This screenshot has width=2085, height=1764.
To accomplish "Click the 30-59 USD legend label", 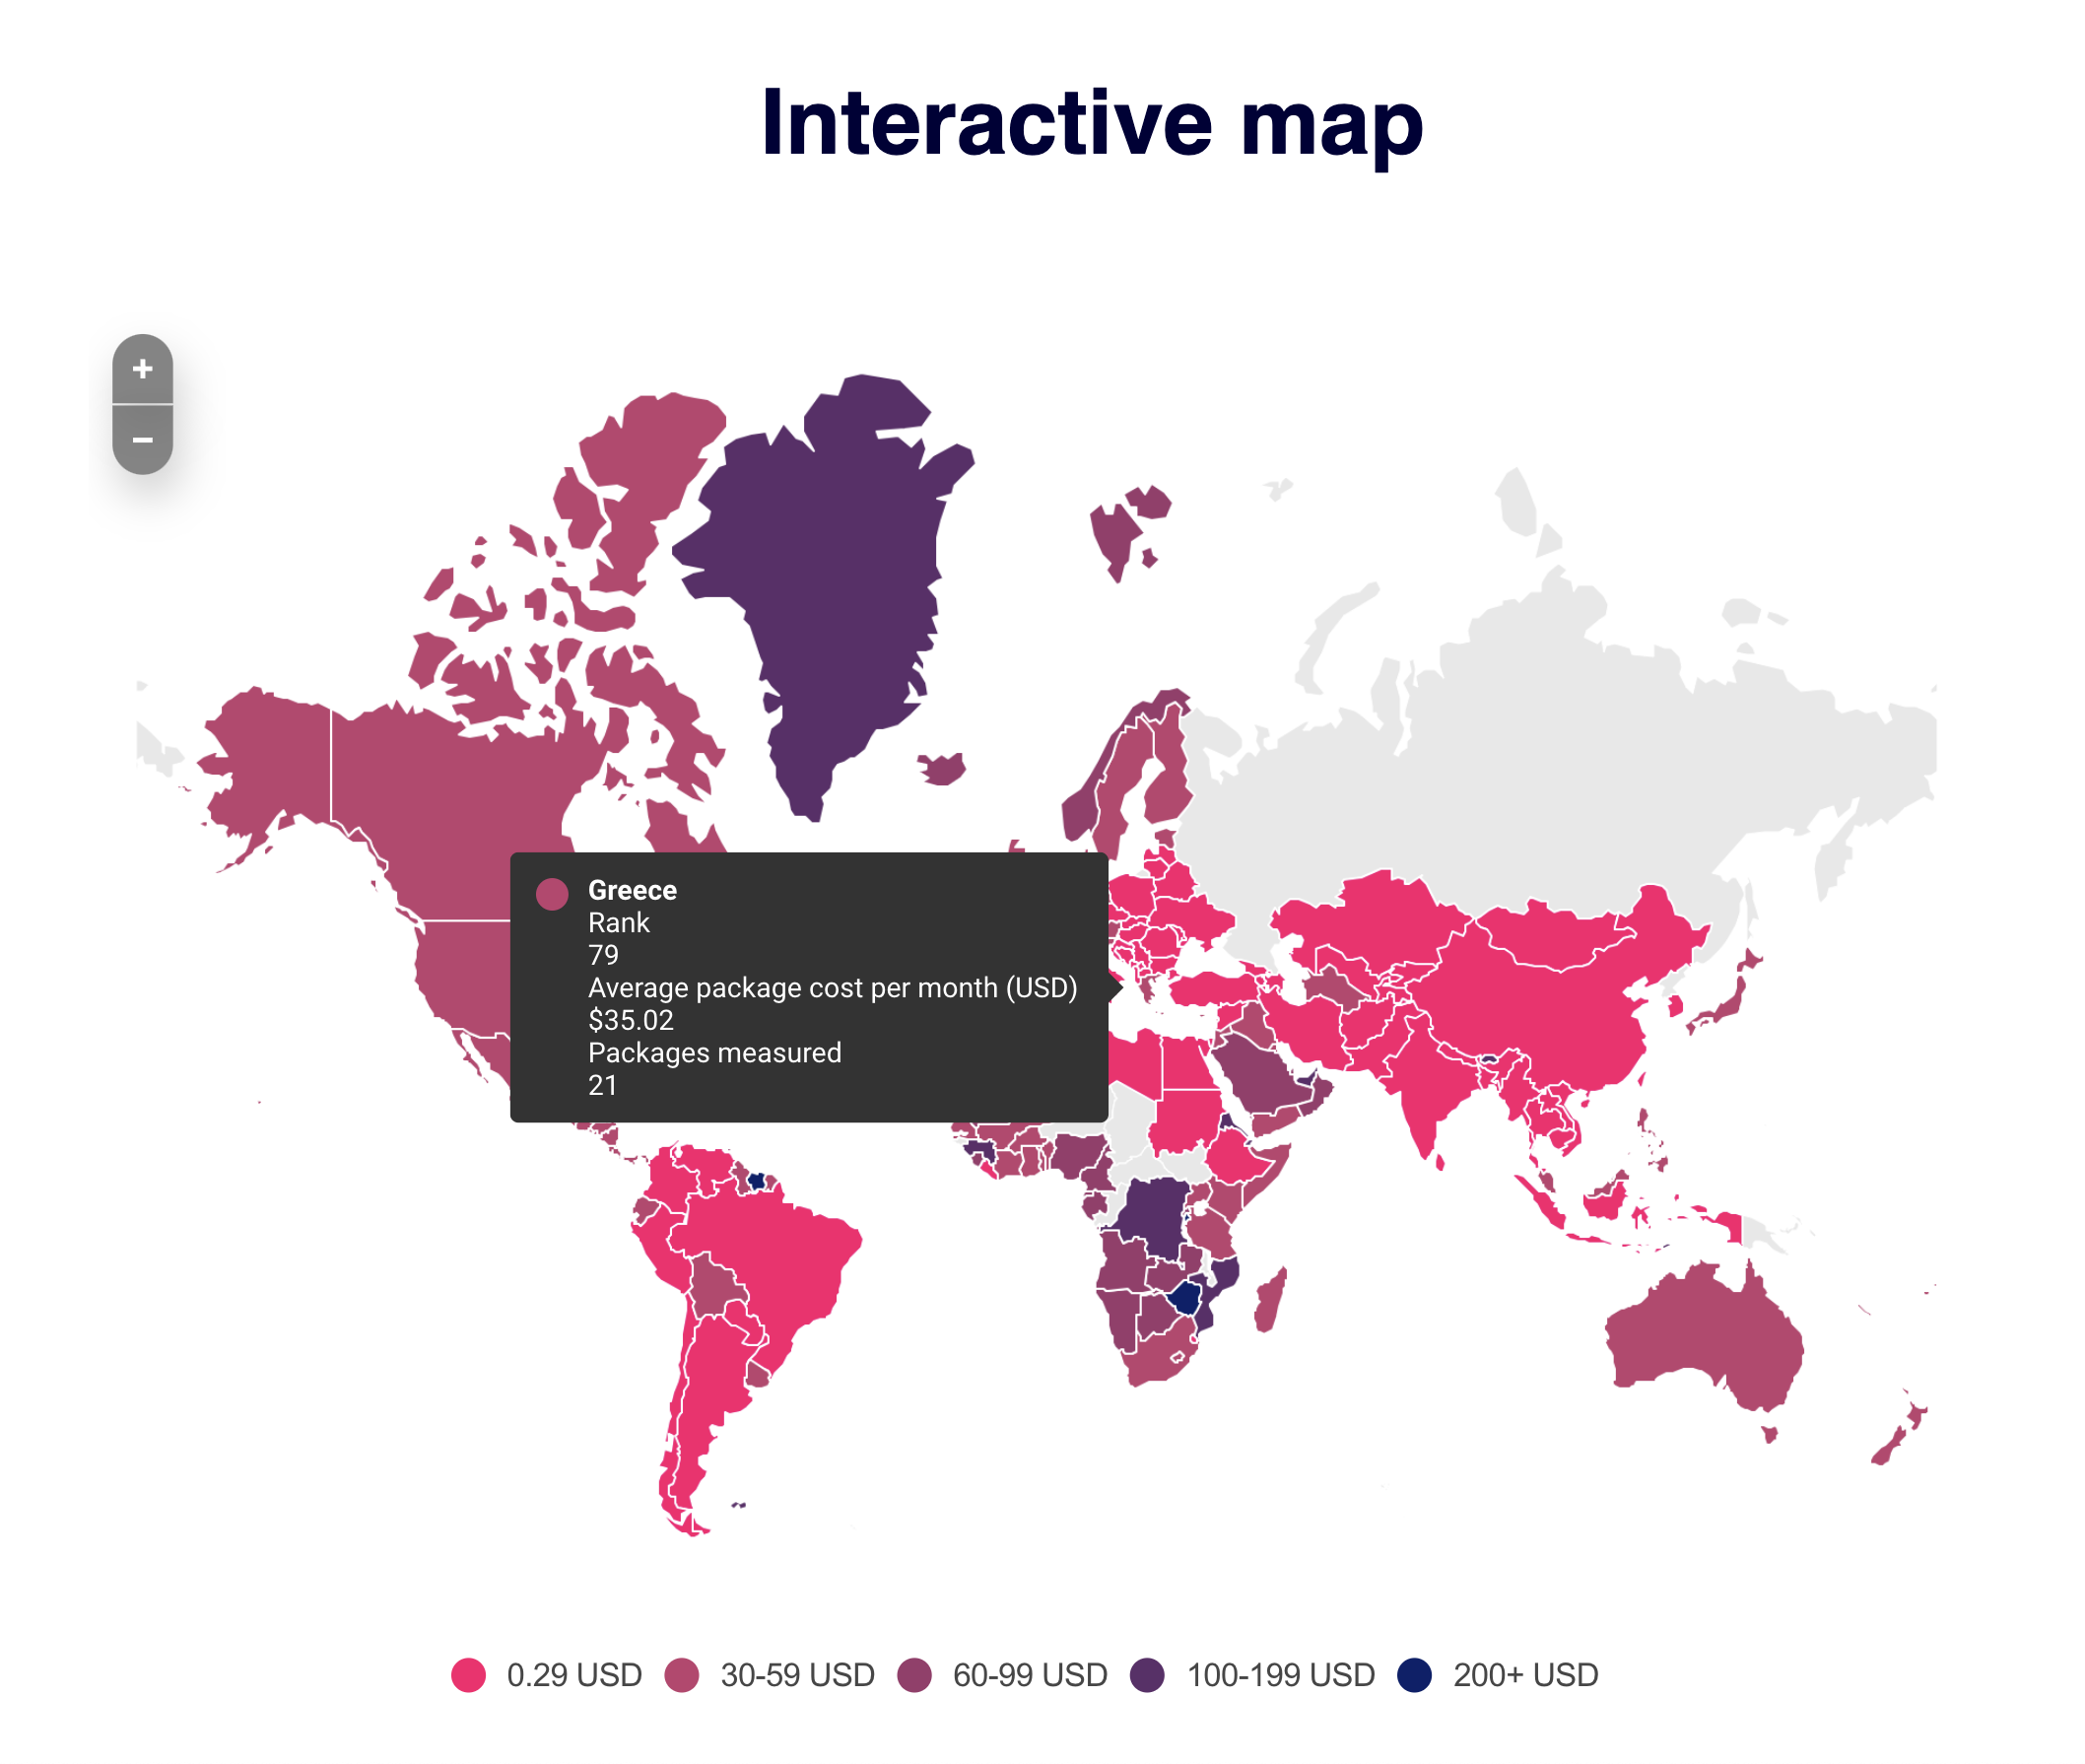I will (x=797, y=1675).
